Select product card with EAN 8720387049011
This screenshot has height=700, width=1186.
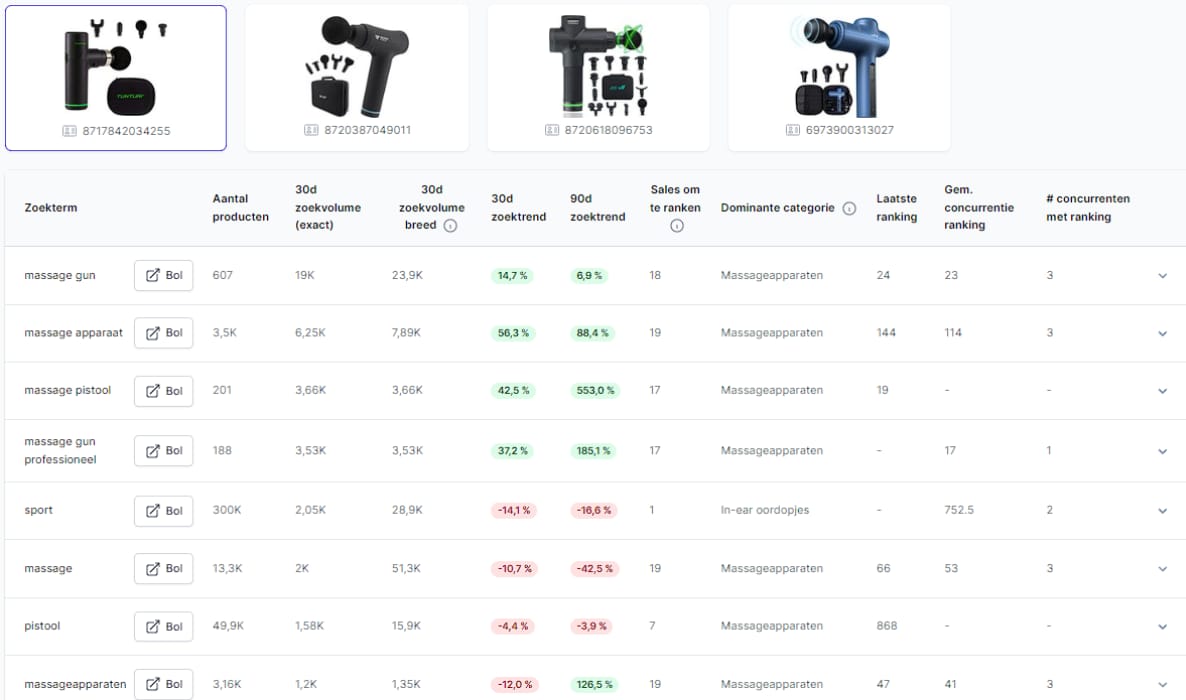356,77
